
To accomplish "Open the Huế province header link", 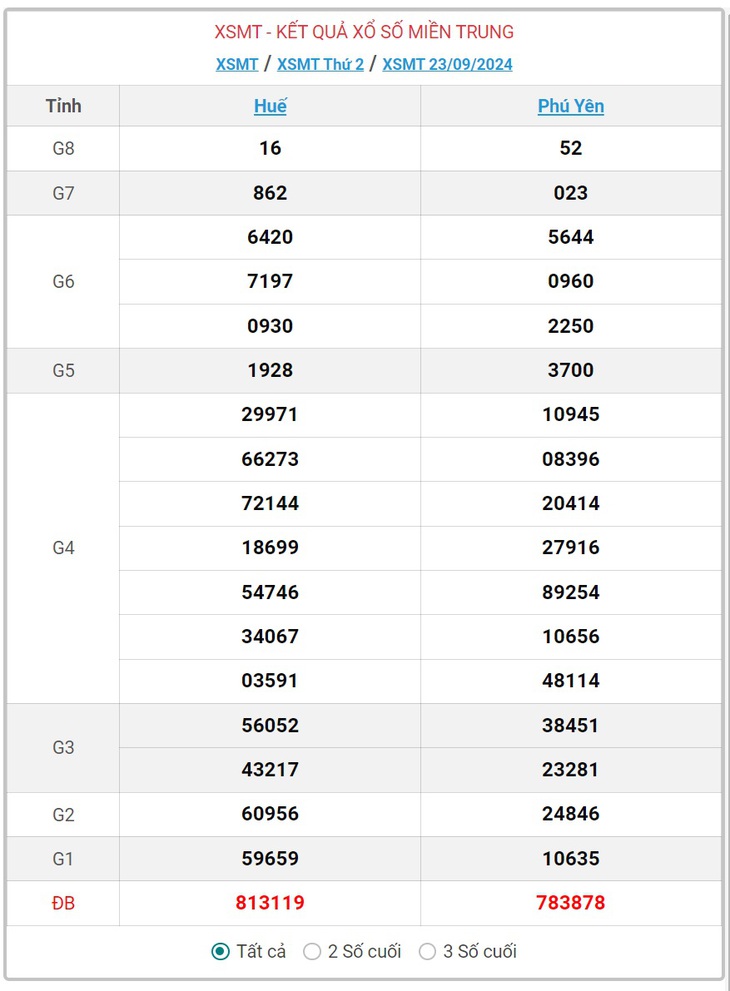I will (x=270, y=106).
